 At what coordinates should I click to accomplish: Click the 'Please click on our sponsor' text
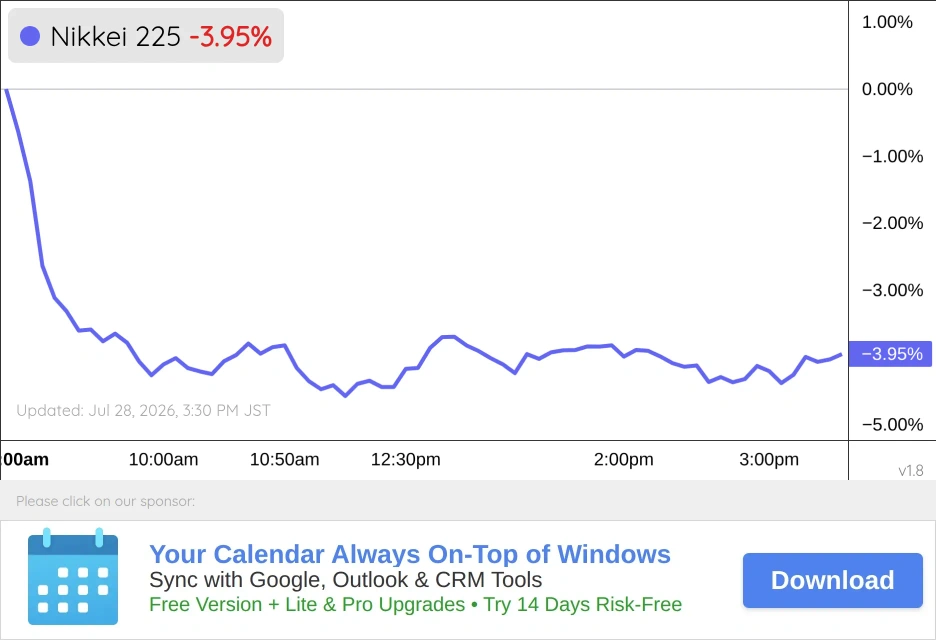tap(106, 501)
